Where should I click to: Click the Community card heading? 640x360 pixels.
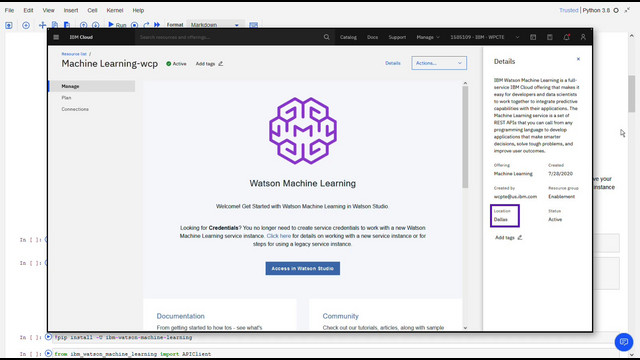pyautogui.click(x=340, y=316)
